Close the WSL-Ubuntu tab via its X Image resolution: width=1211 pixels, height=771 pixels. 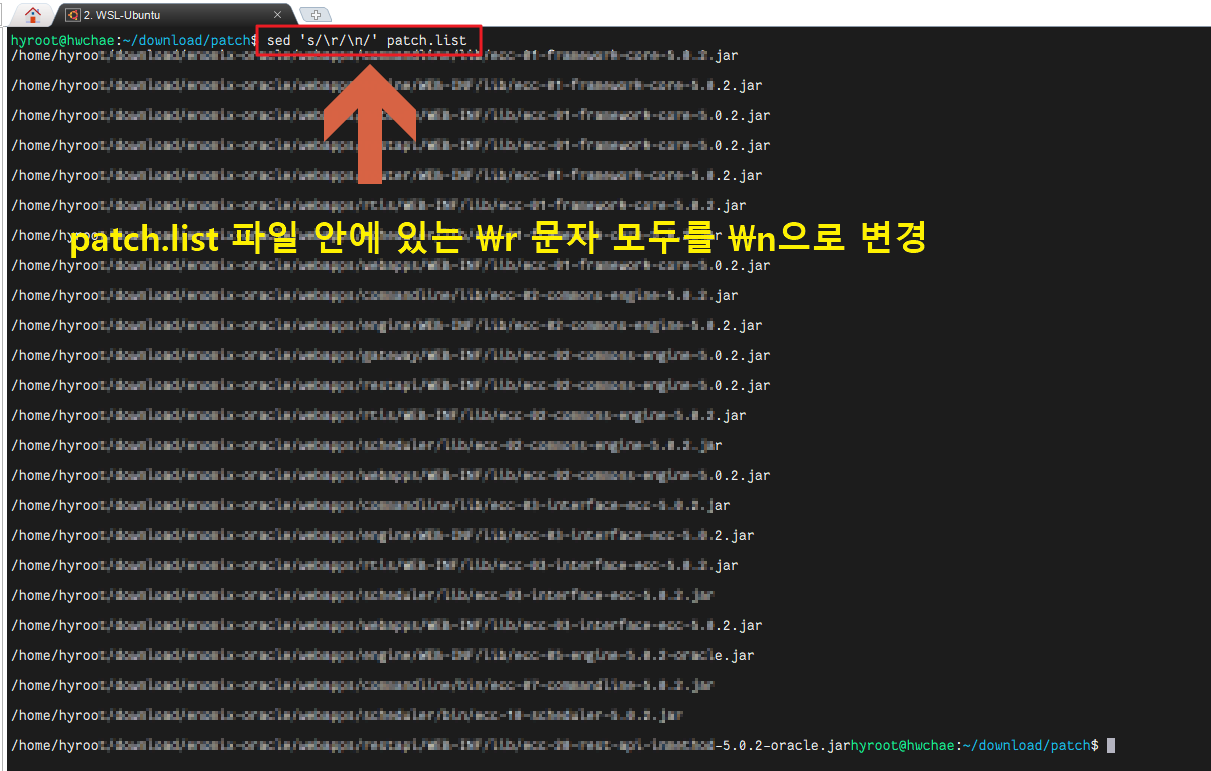click(x=277, y=15)
